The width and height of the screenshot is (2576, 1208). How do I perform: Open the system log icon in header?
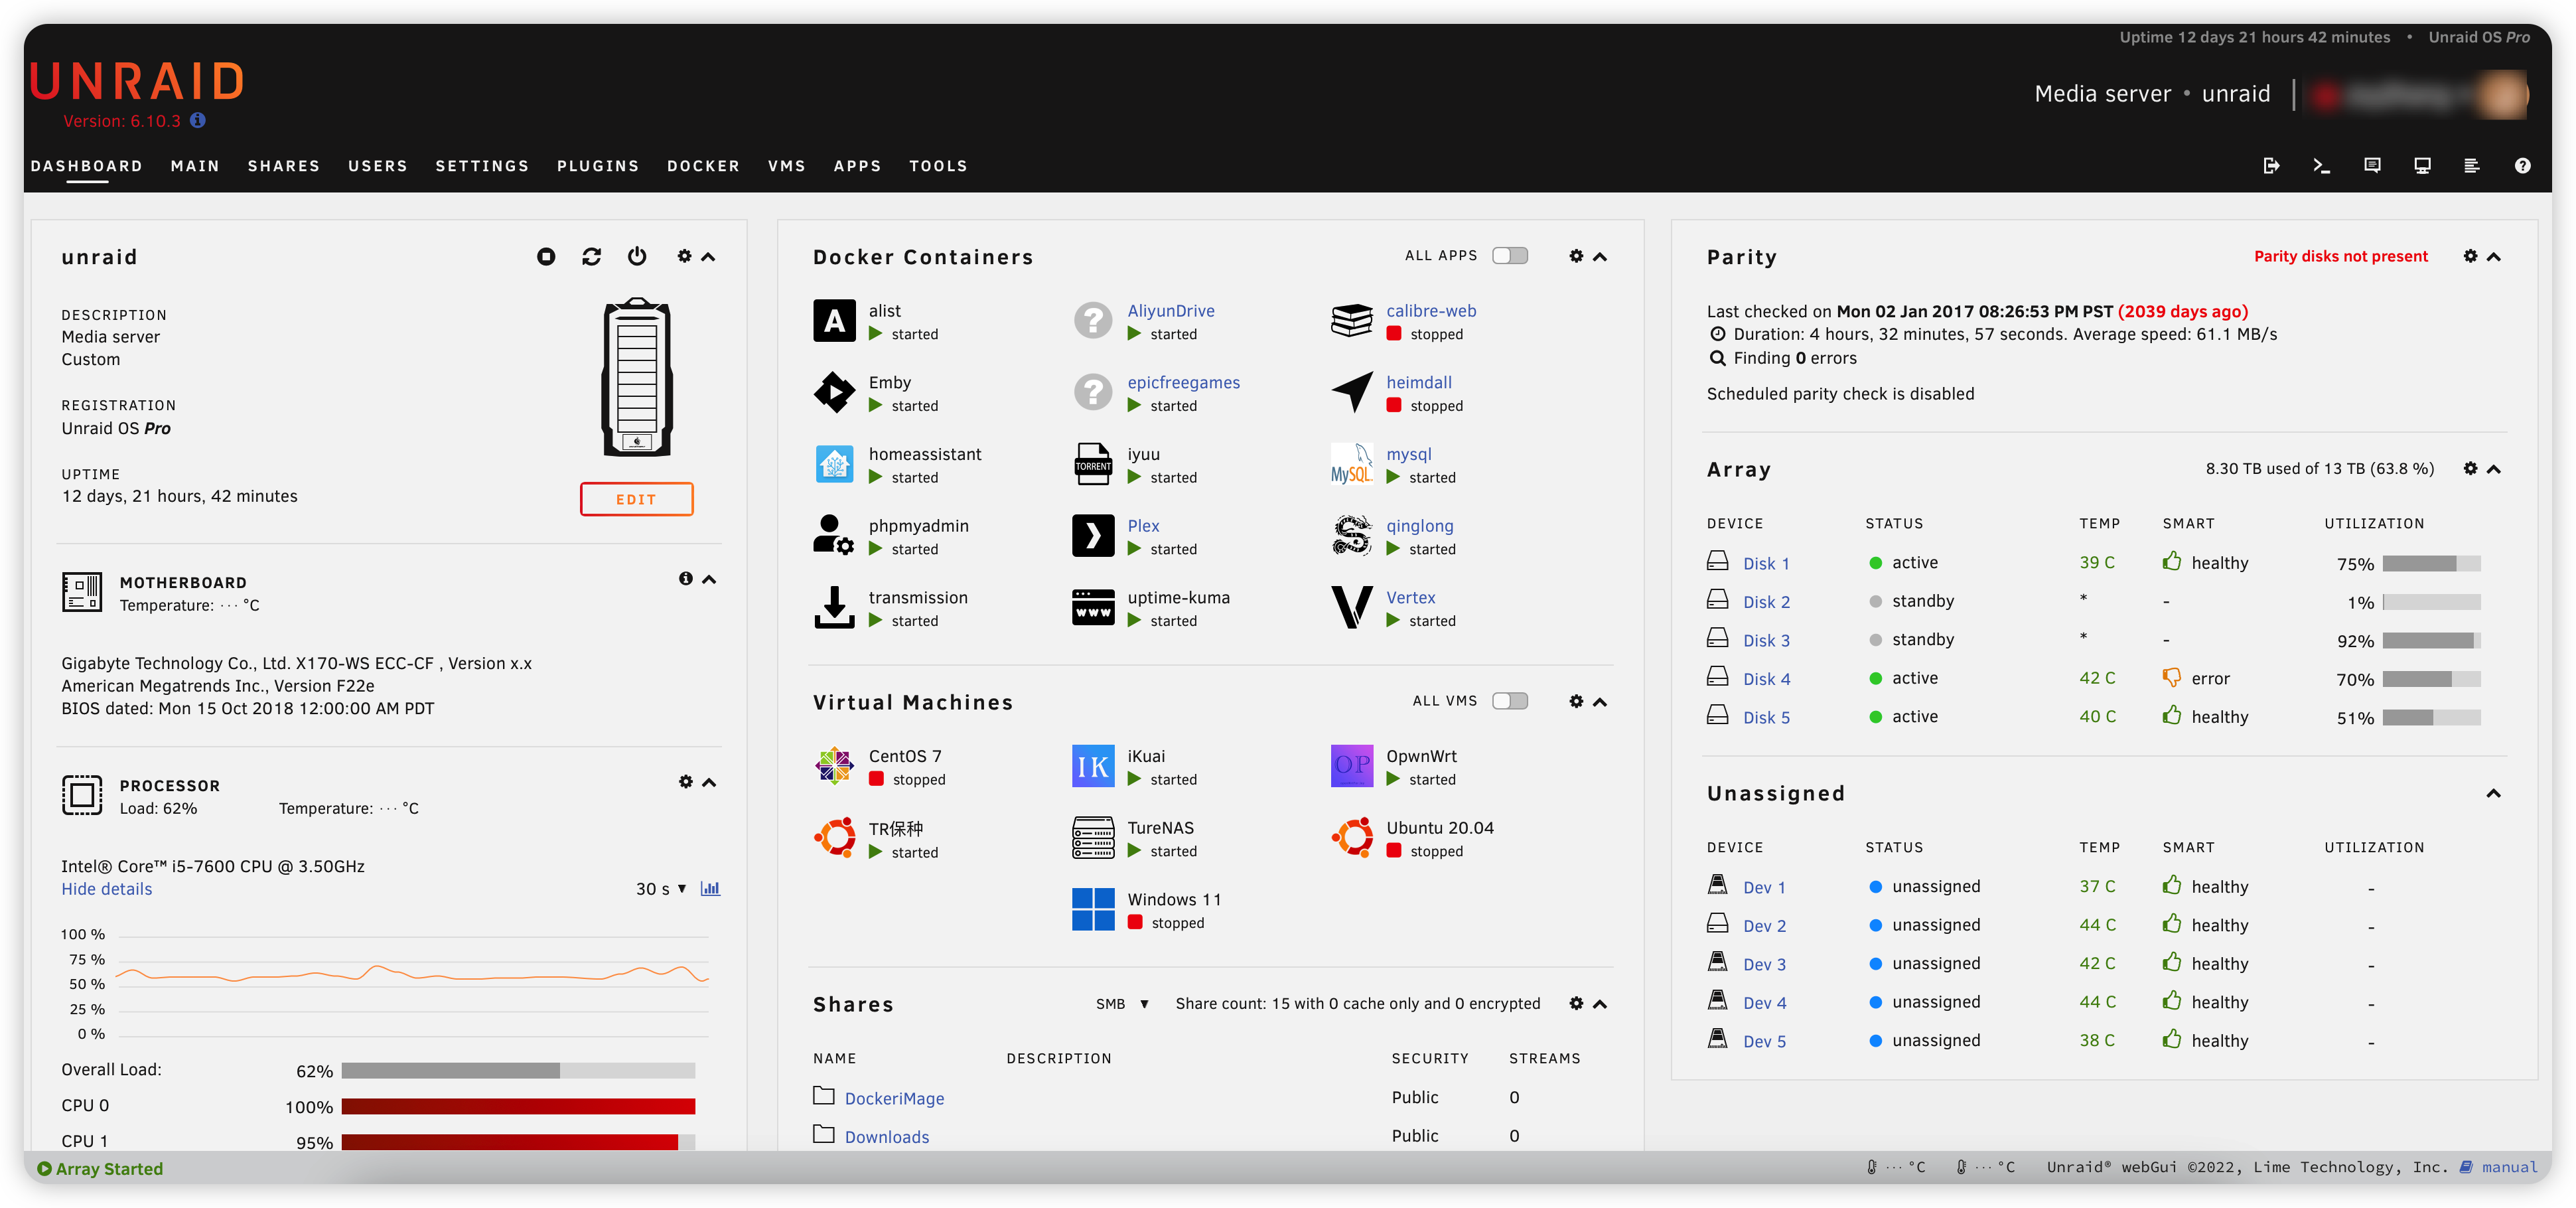coord(2472,166)
